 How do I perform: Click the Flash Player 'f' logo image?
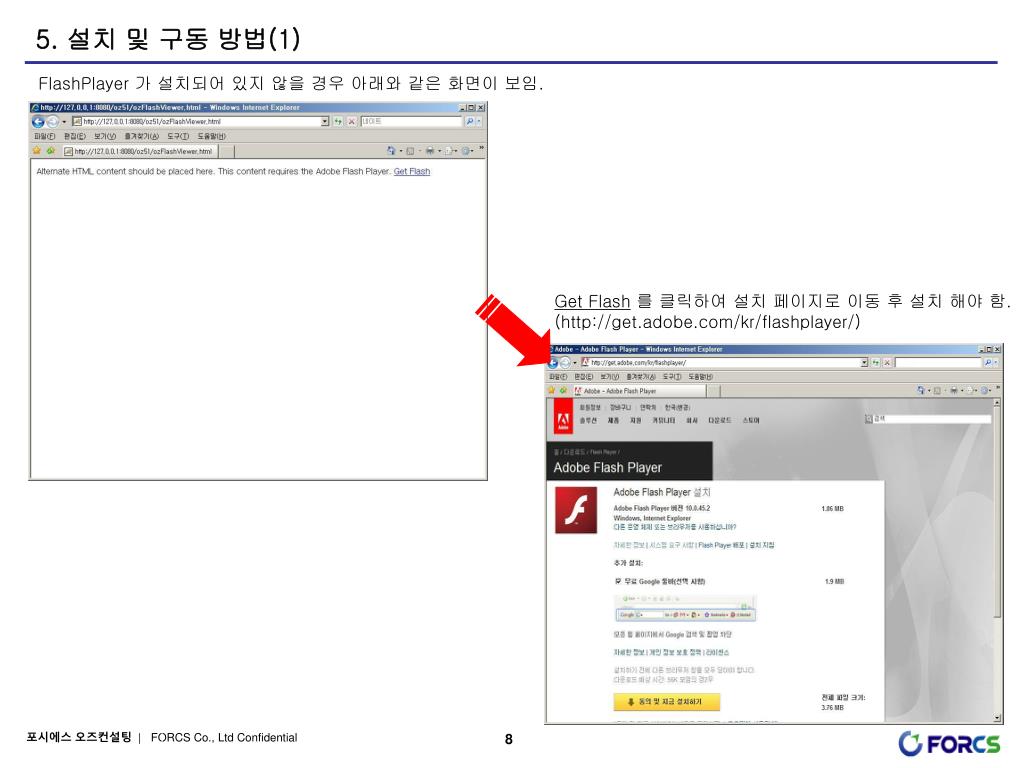click(x=575, y=510)
